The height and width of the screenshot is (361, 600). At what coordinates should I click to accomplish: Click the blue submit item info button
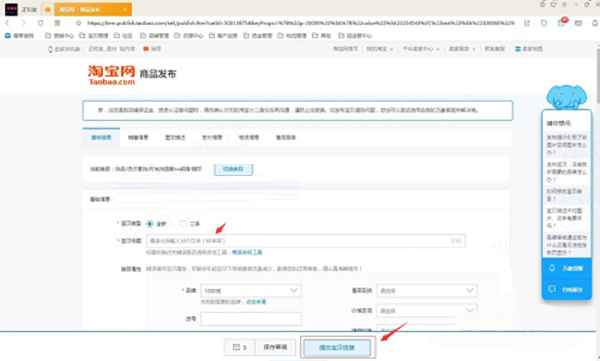pos(337,348)
